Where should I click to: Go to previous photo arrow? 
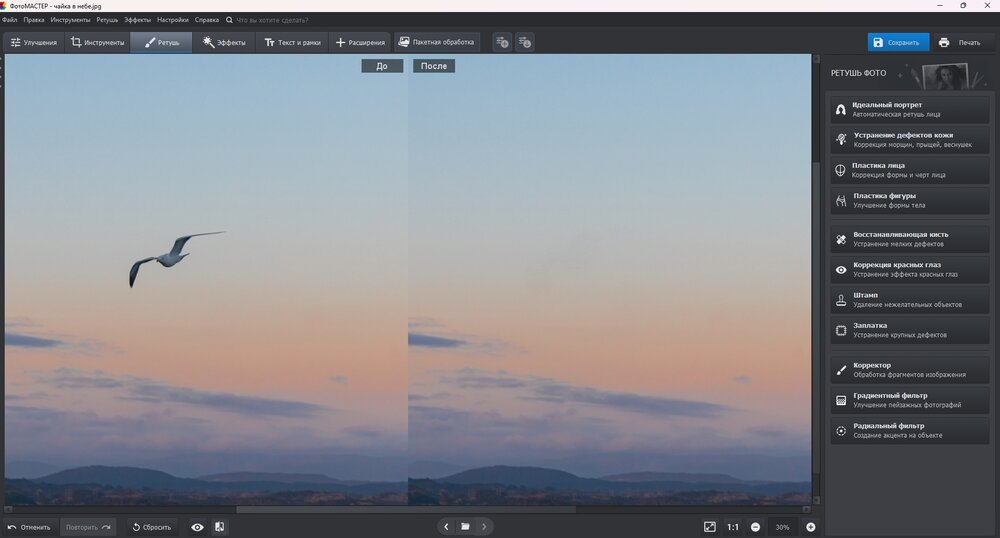pyautogui.click(x=446, y=527)
